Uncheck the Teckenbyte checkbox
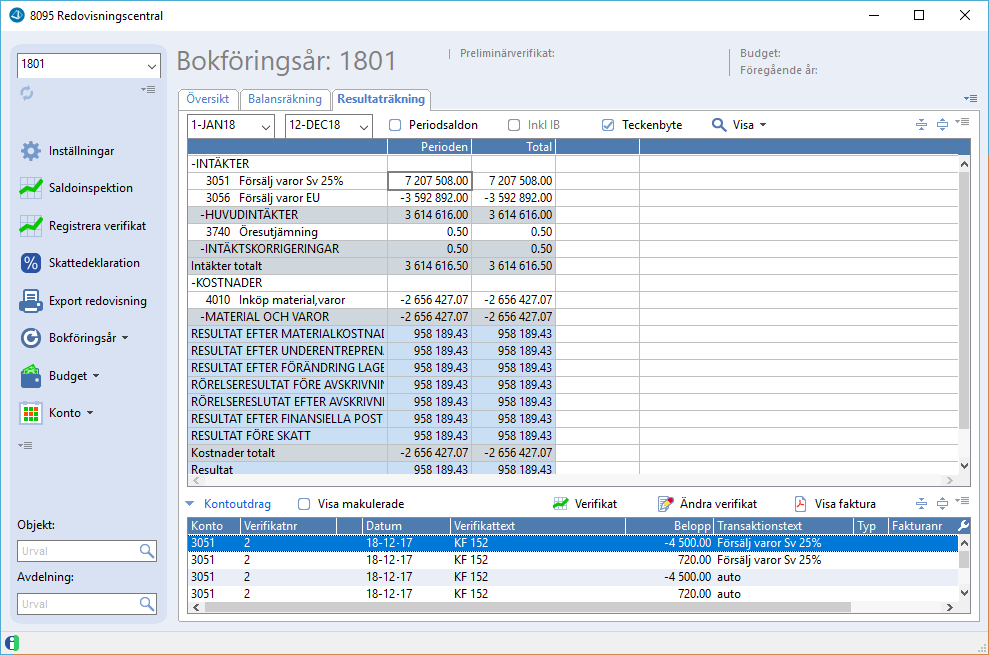This screenshot has height=655, width=989. 608,125
